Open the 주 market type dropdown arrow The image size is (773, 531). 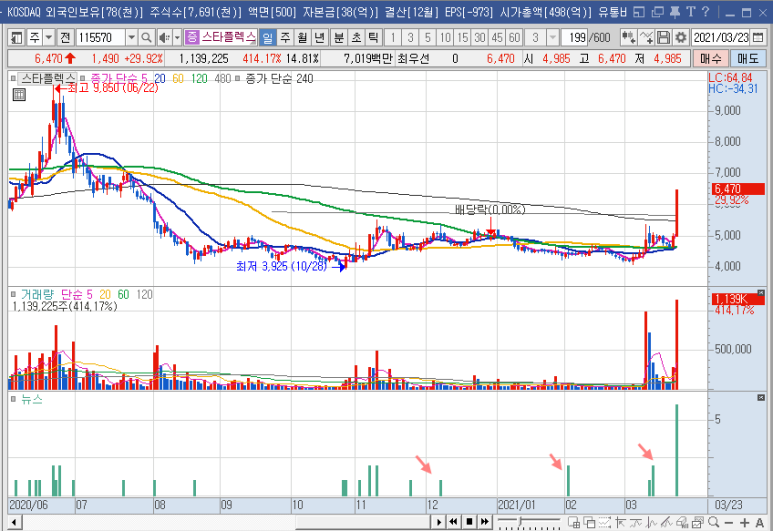pos(48,37)
